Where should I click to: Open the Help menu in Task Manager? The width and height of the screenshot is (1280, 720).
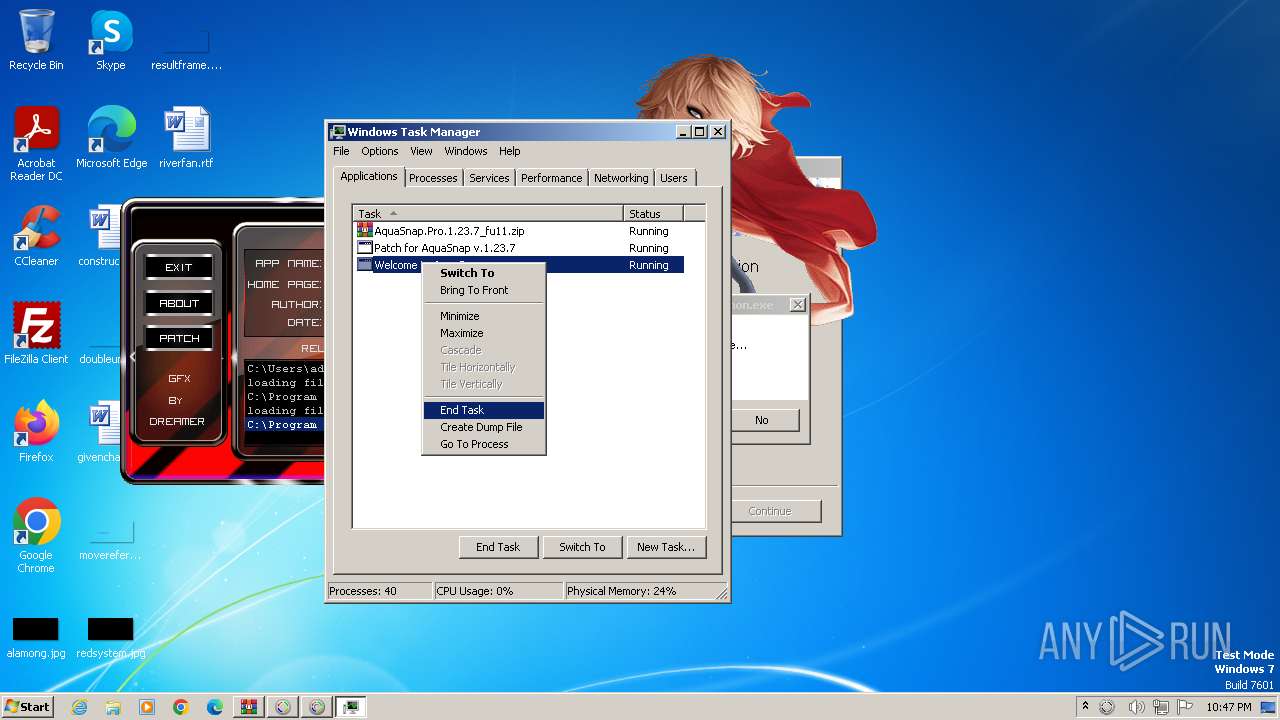point(510,151)
